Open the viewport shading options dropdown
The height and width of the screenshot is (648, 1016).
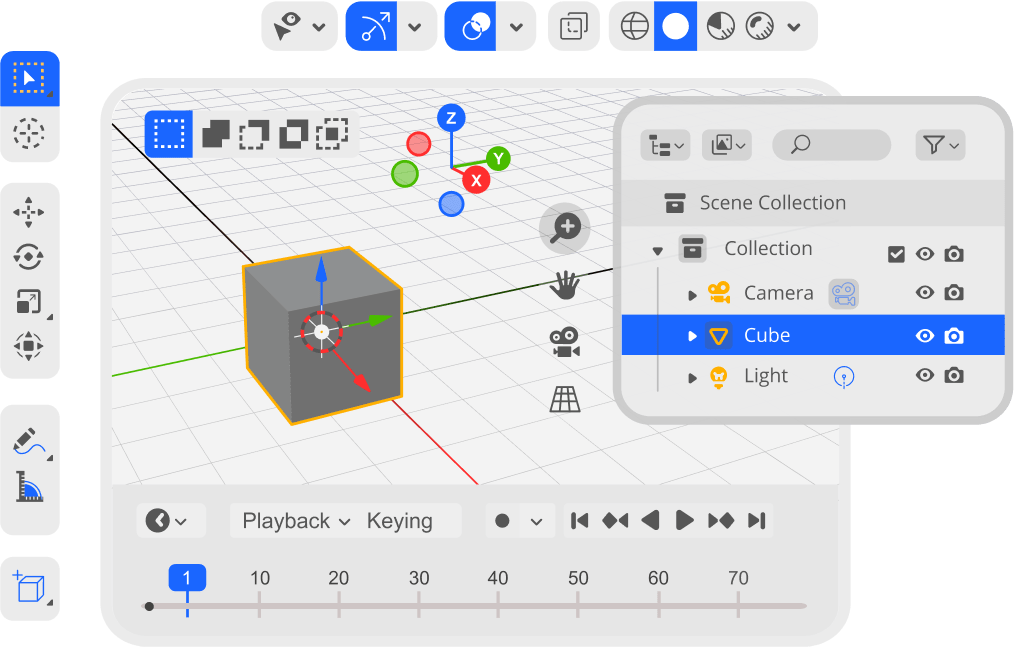(x=794, y=26)
